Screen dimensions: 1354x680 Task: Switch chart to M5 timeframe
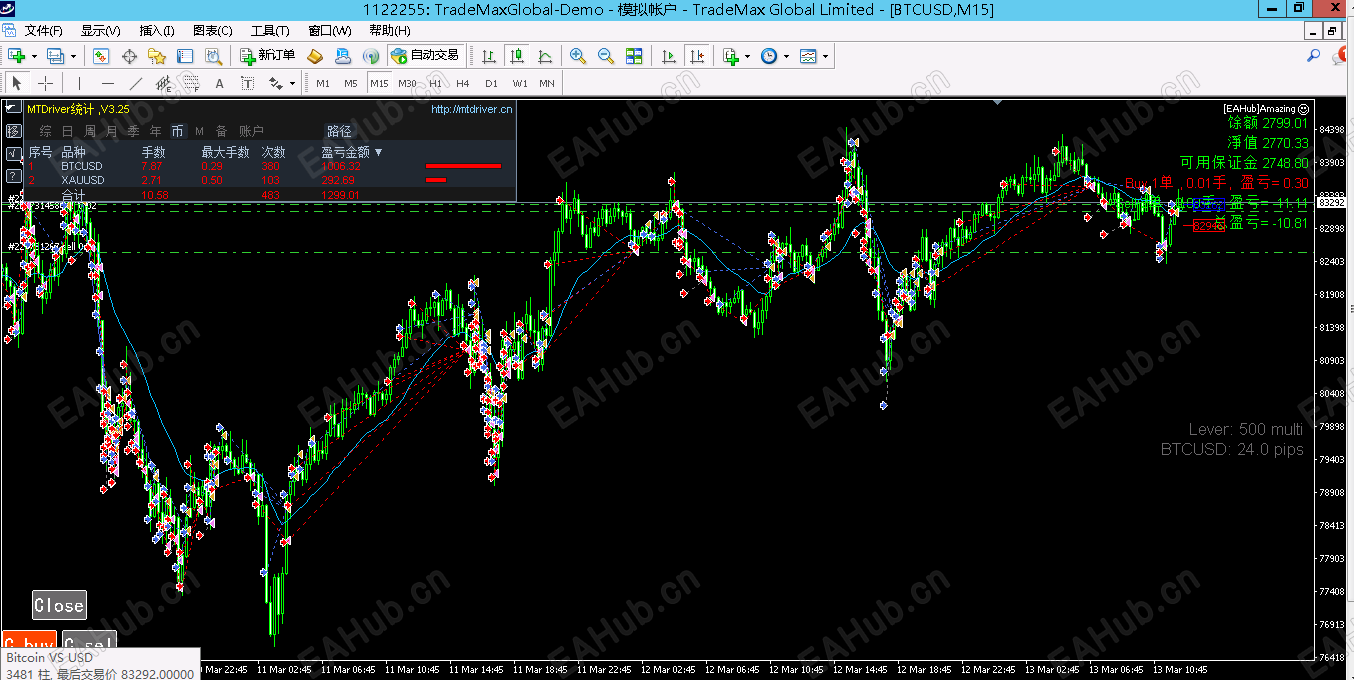pyautogui.click(x=351, y=83)
